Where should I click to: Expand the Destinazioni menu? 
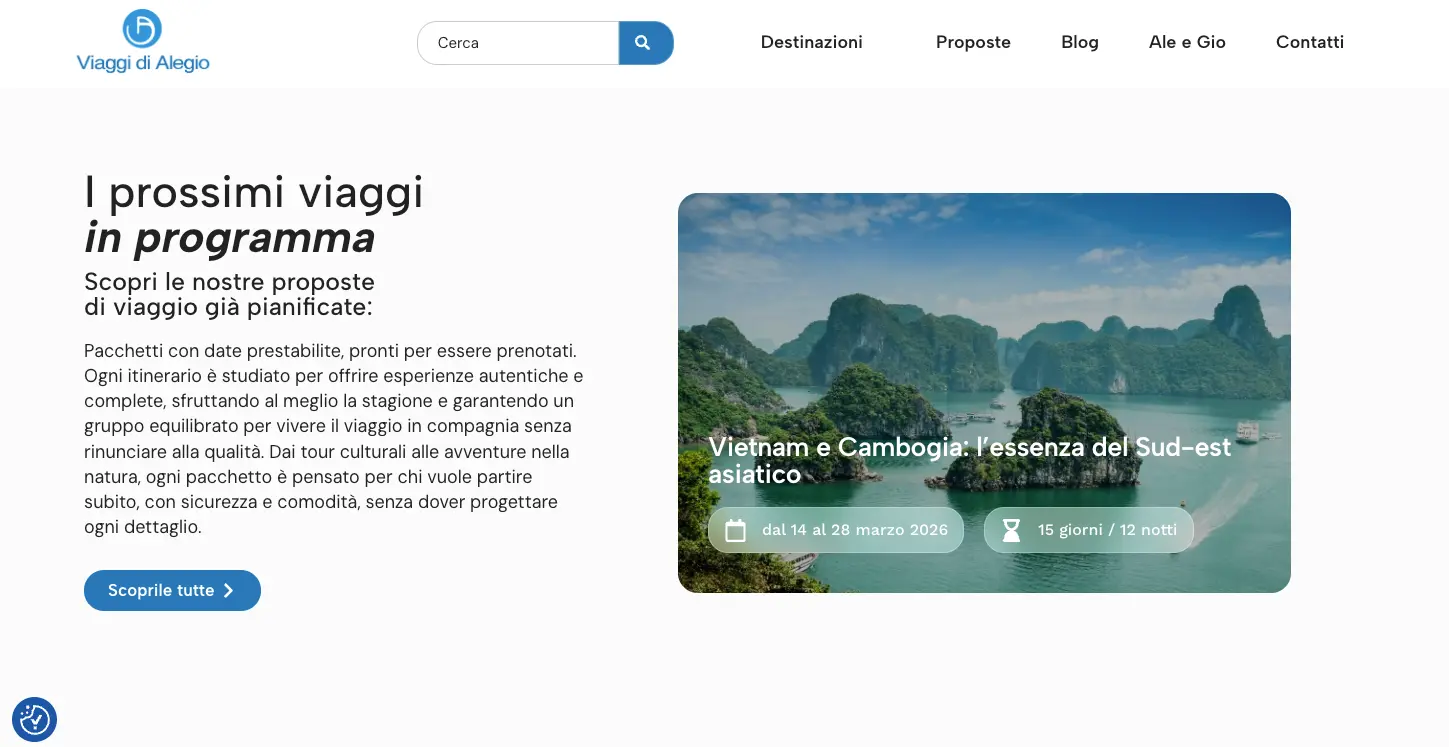coord(811,42)
